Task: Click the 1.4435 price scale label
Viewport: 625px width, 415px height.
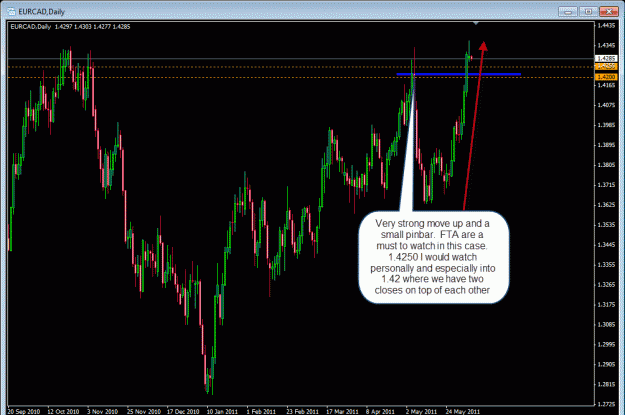Action: coord(606,25)
